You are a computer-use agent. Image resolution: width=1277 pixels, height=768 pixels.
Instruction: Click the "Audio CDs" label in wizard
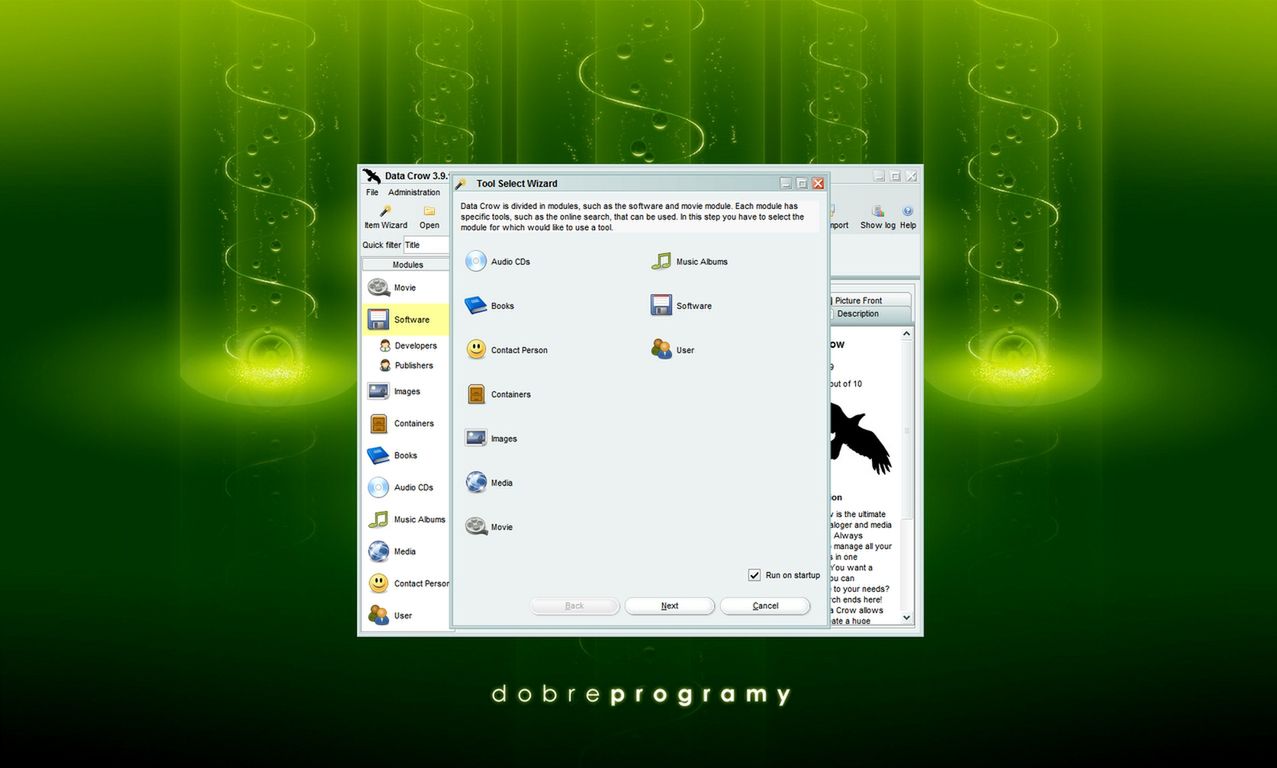pos(510,262)
